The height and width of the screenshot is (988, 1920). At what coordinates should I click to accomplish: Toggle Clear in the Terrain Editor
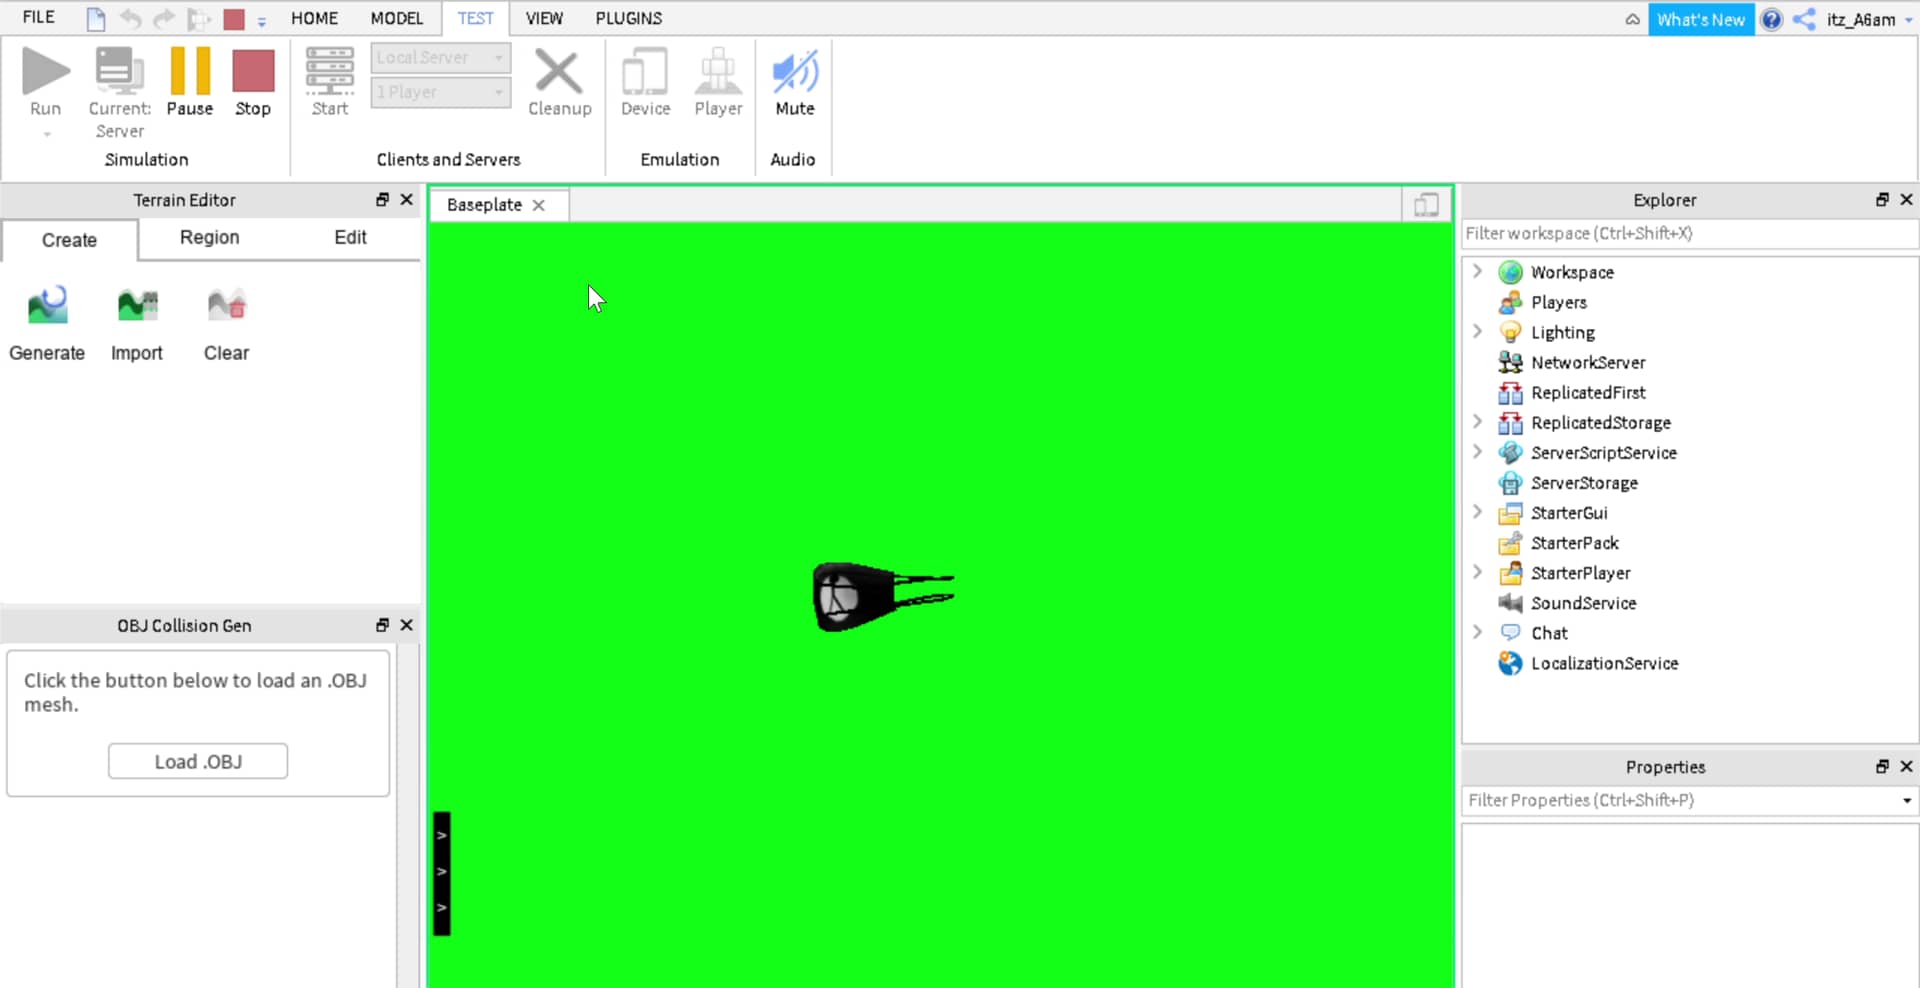226,320
